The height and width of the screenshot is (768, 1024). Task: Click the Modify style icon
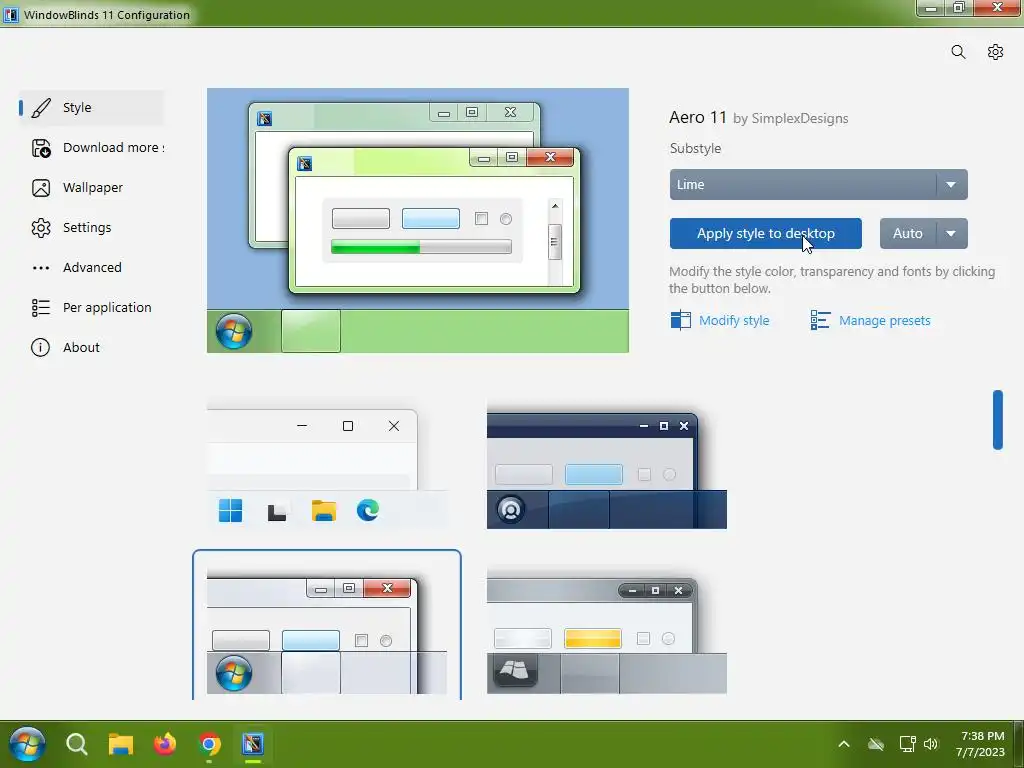click(680, 320)
